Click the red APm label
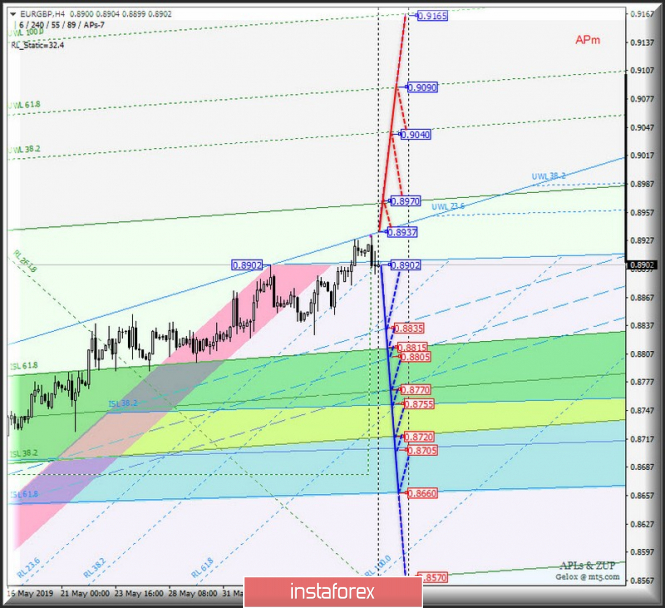 [588, 40]
